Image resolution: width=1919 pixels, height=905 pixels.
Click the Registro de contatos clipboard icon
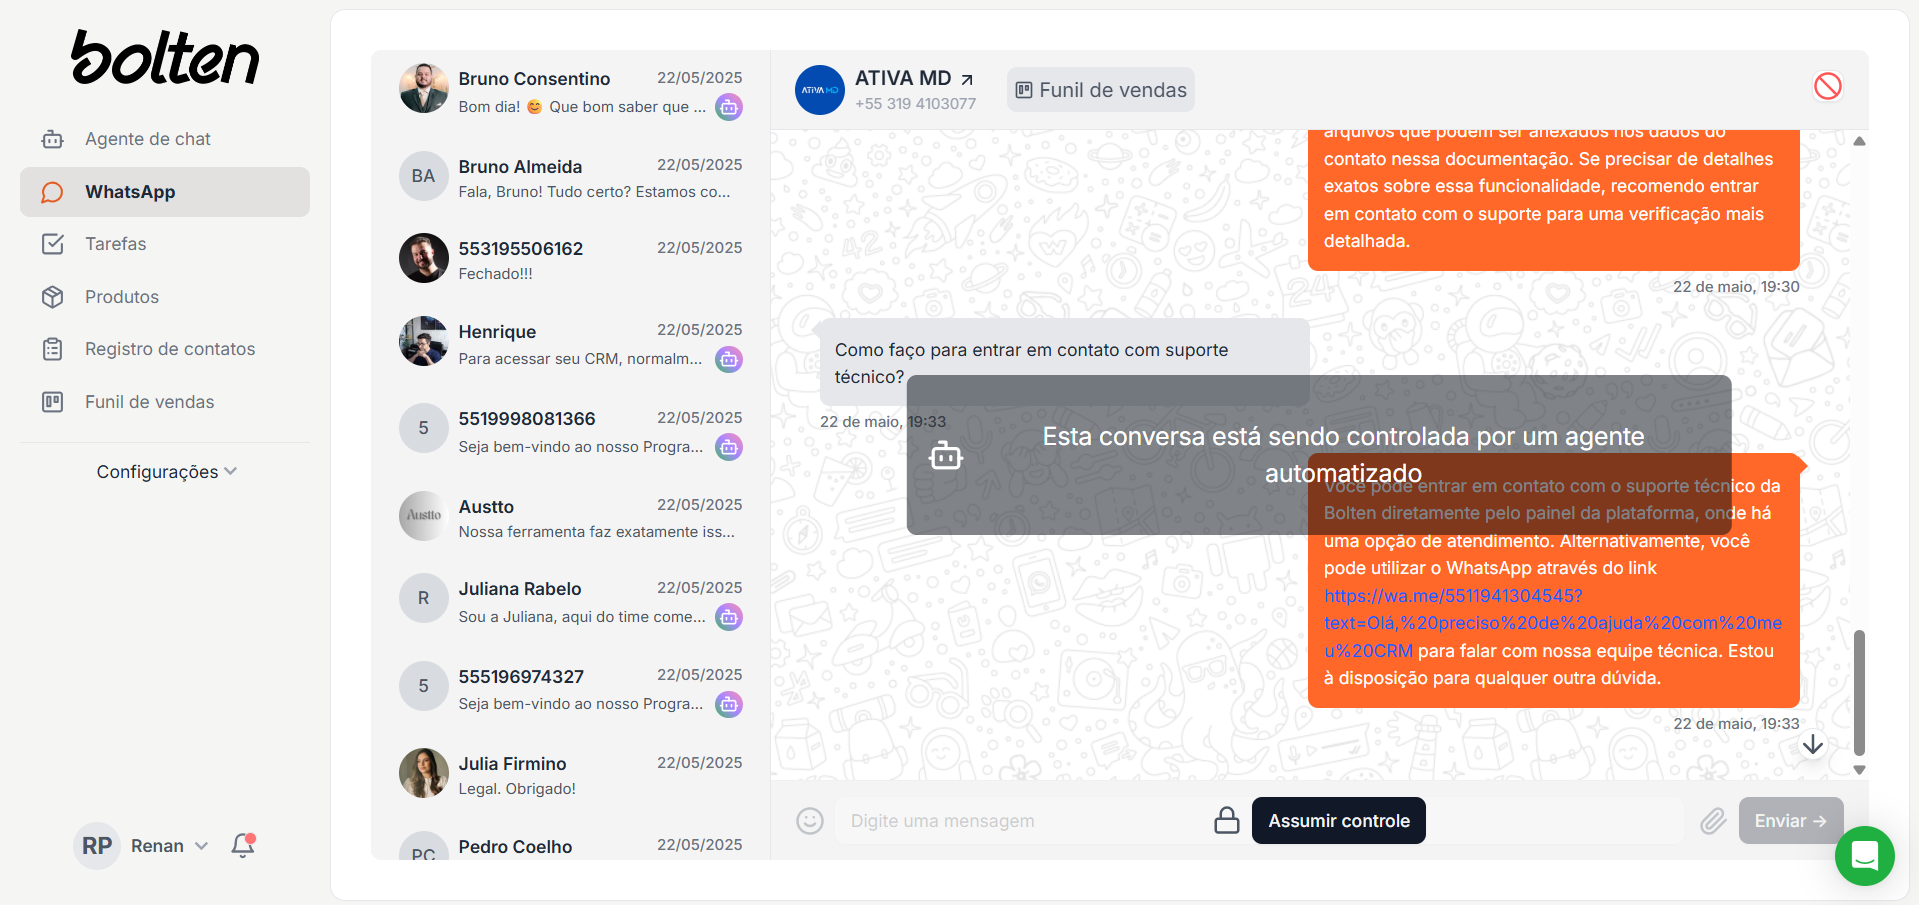click(x=52, y=349)
